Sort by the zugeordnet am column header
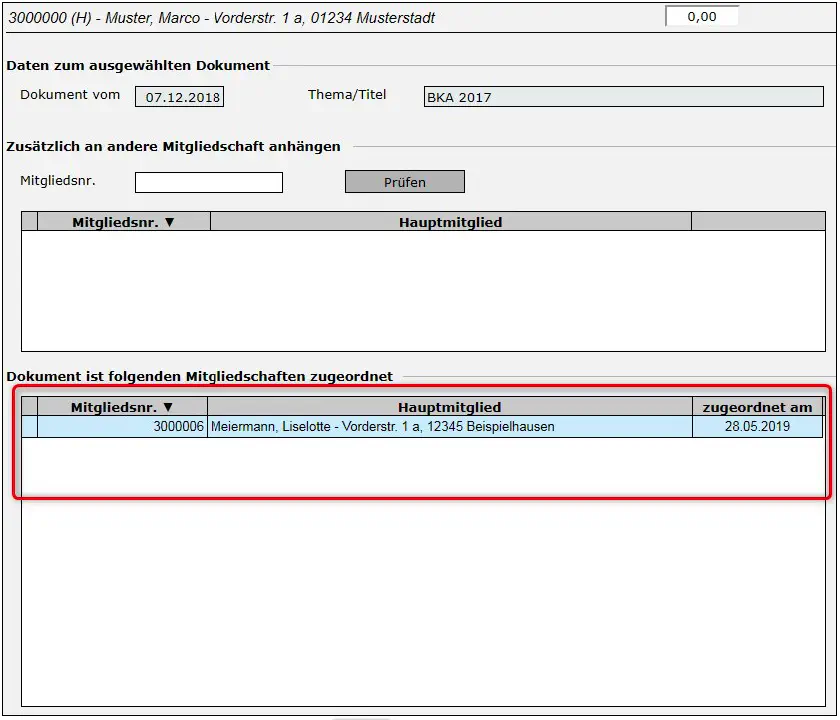The width and height of the screenshot is (840, 720). [x=757, y=407]
